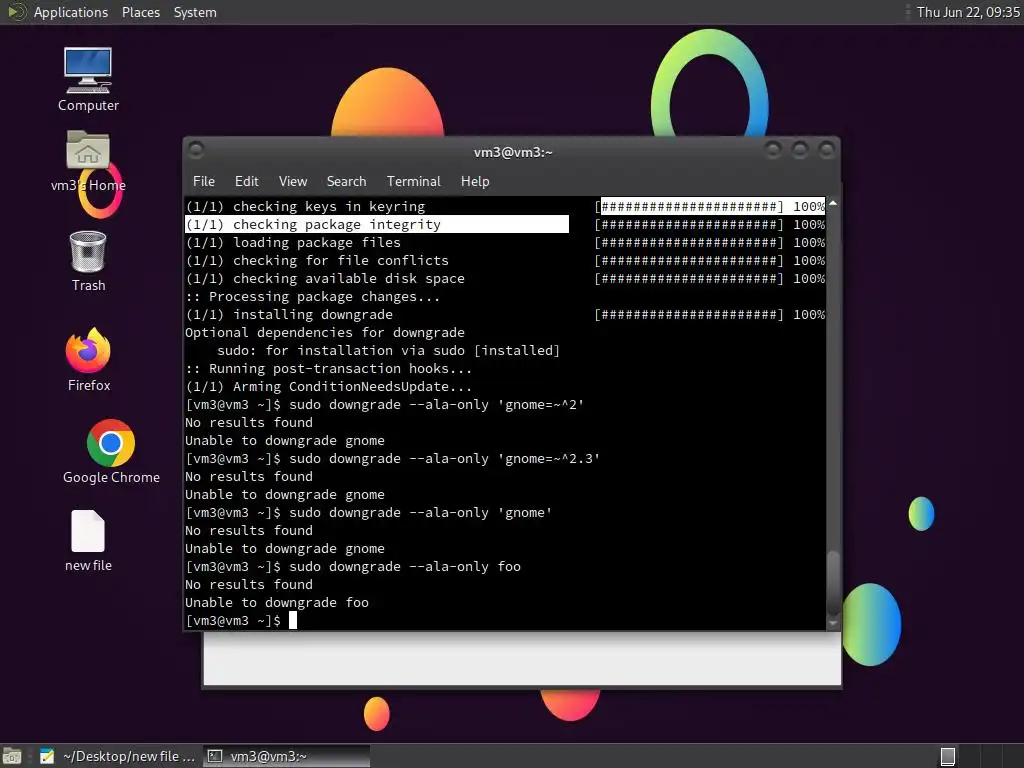
Task: Click the terminal prompt cursor on last line
Action: 293,620
